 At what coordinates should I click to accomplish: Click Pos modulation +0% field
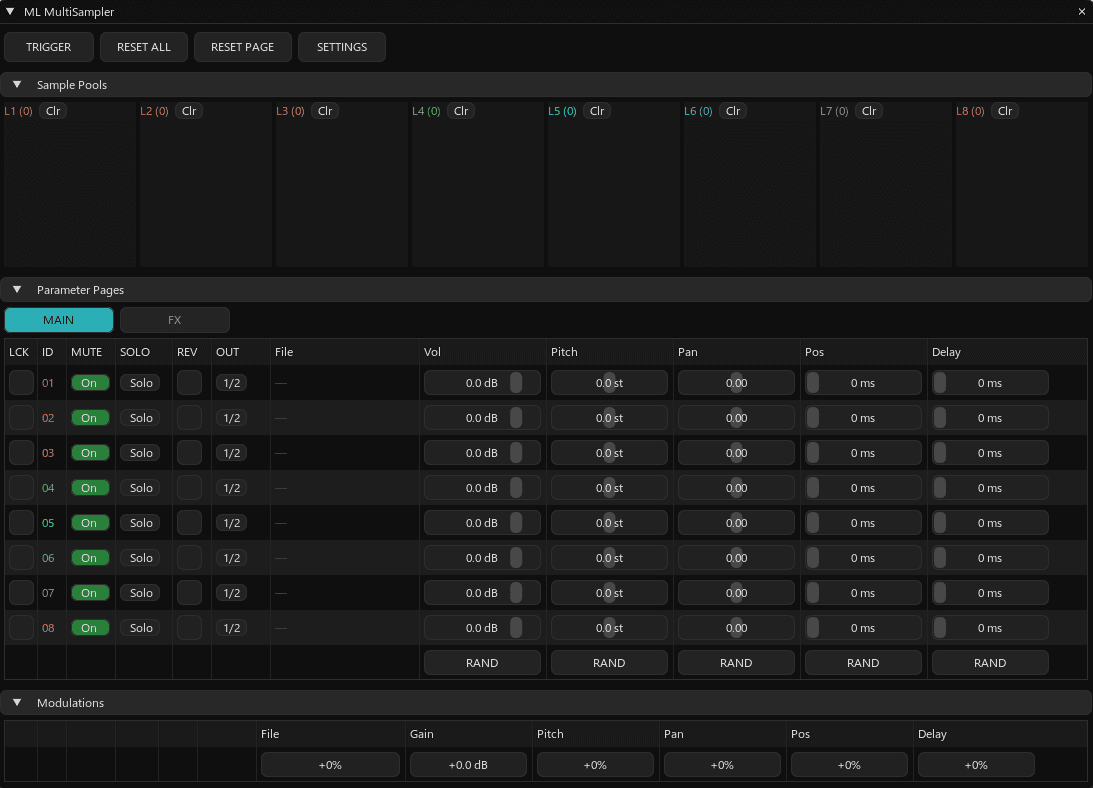[x=849, y=765]
